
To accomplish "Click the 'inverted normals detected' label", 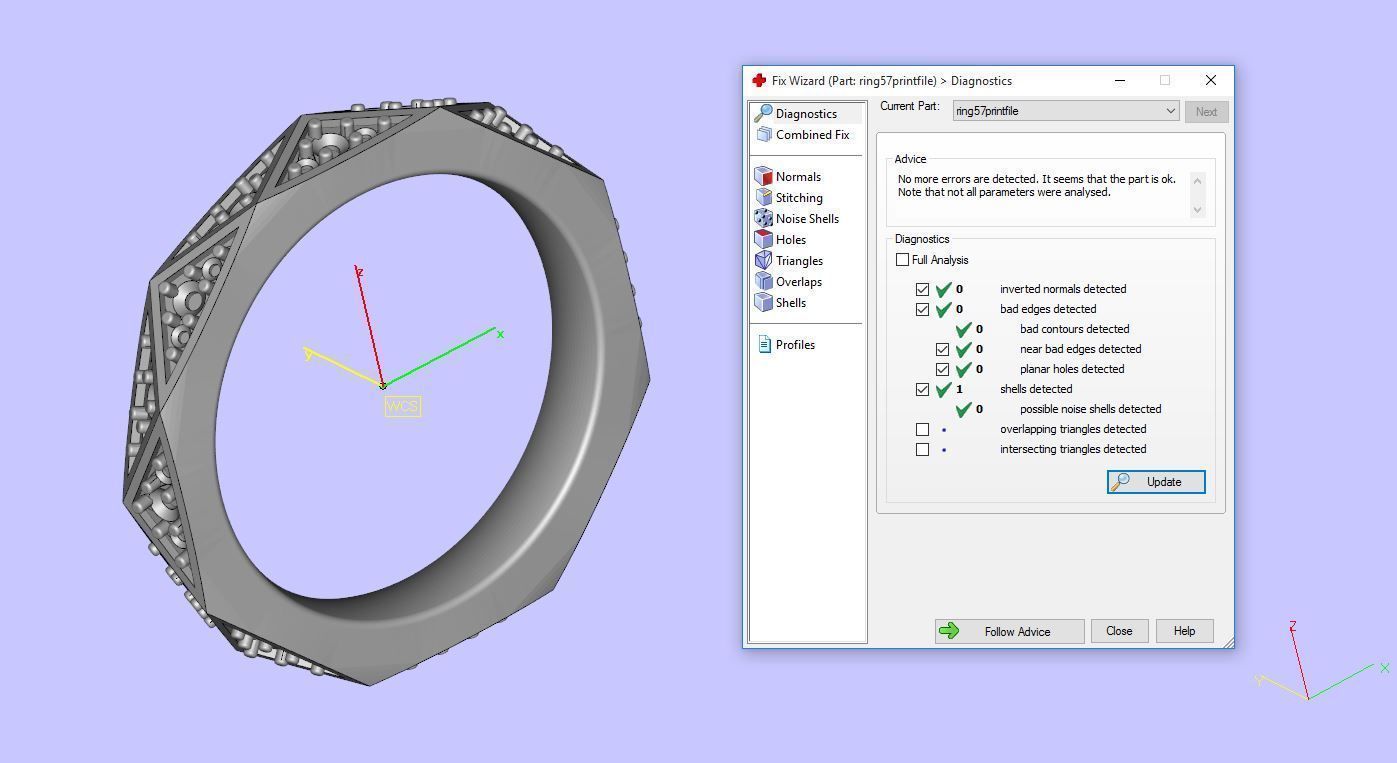I will [x=1063, y=289].
